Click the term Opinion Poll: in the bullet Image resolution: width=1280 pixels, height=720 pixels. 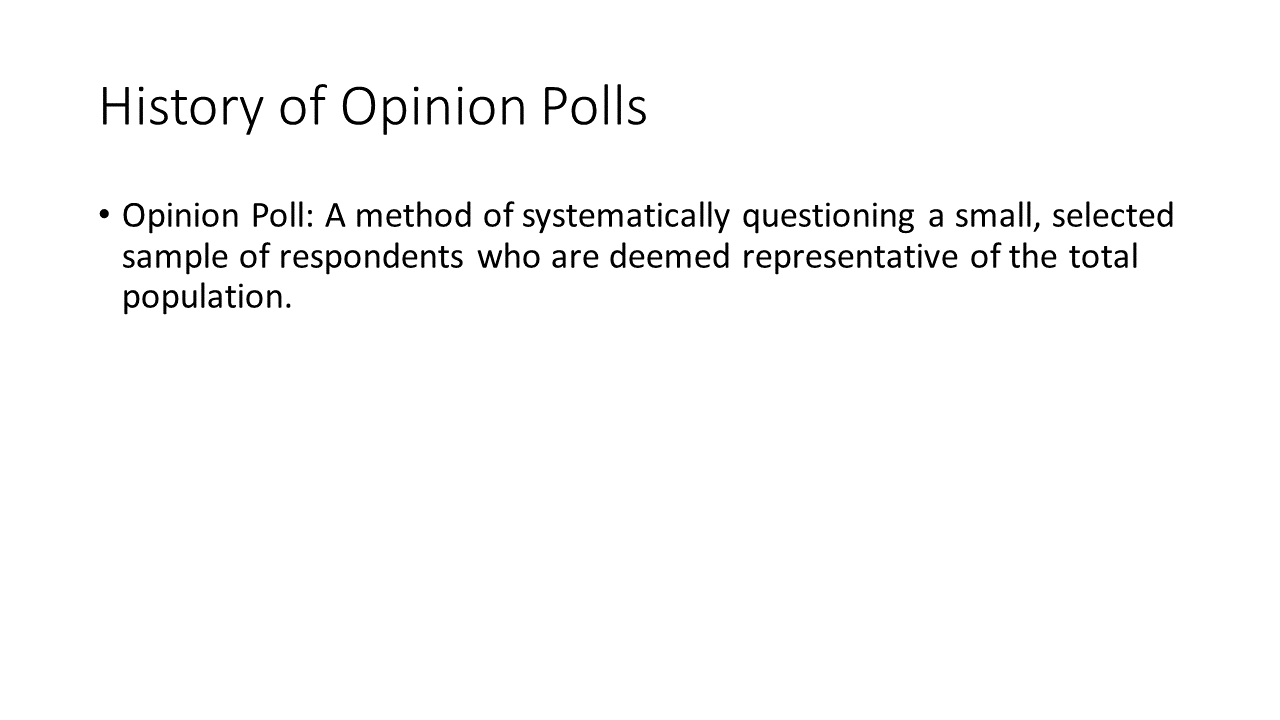[x=219, y=217]
